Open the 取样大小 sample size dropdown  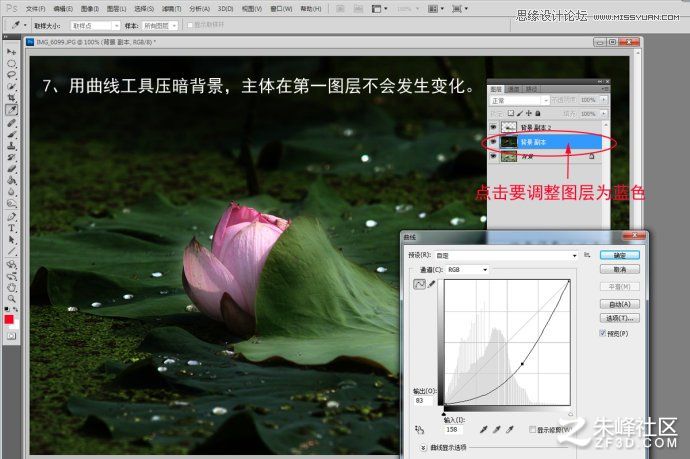pyautogui.click(x=95, y=26)
